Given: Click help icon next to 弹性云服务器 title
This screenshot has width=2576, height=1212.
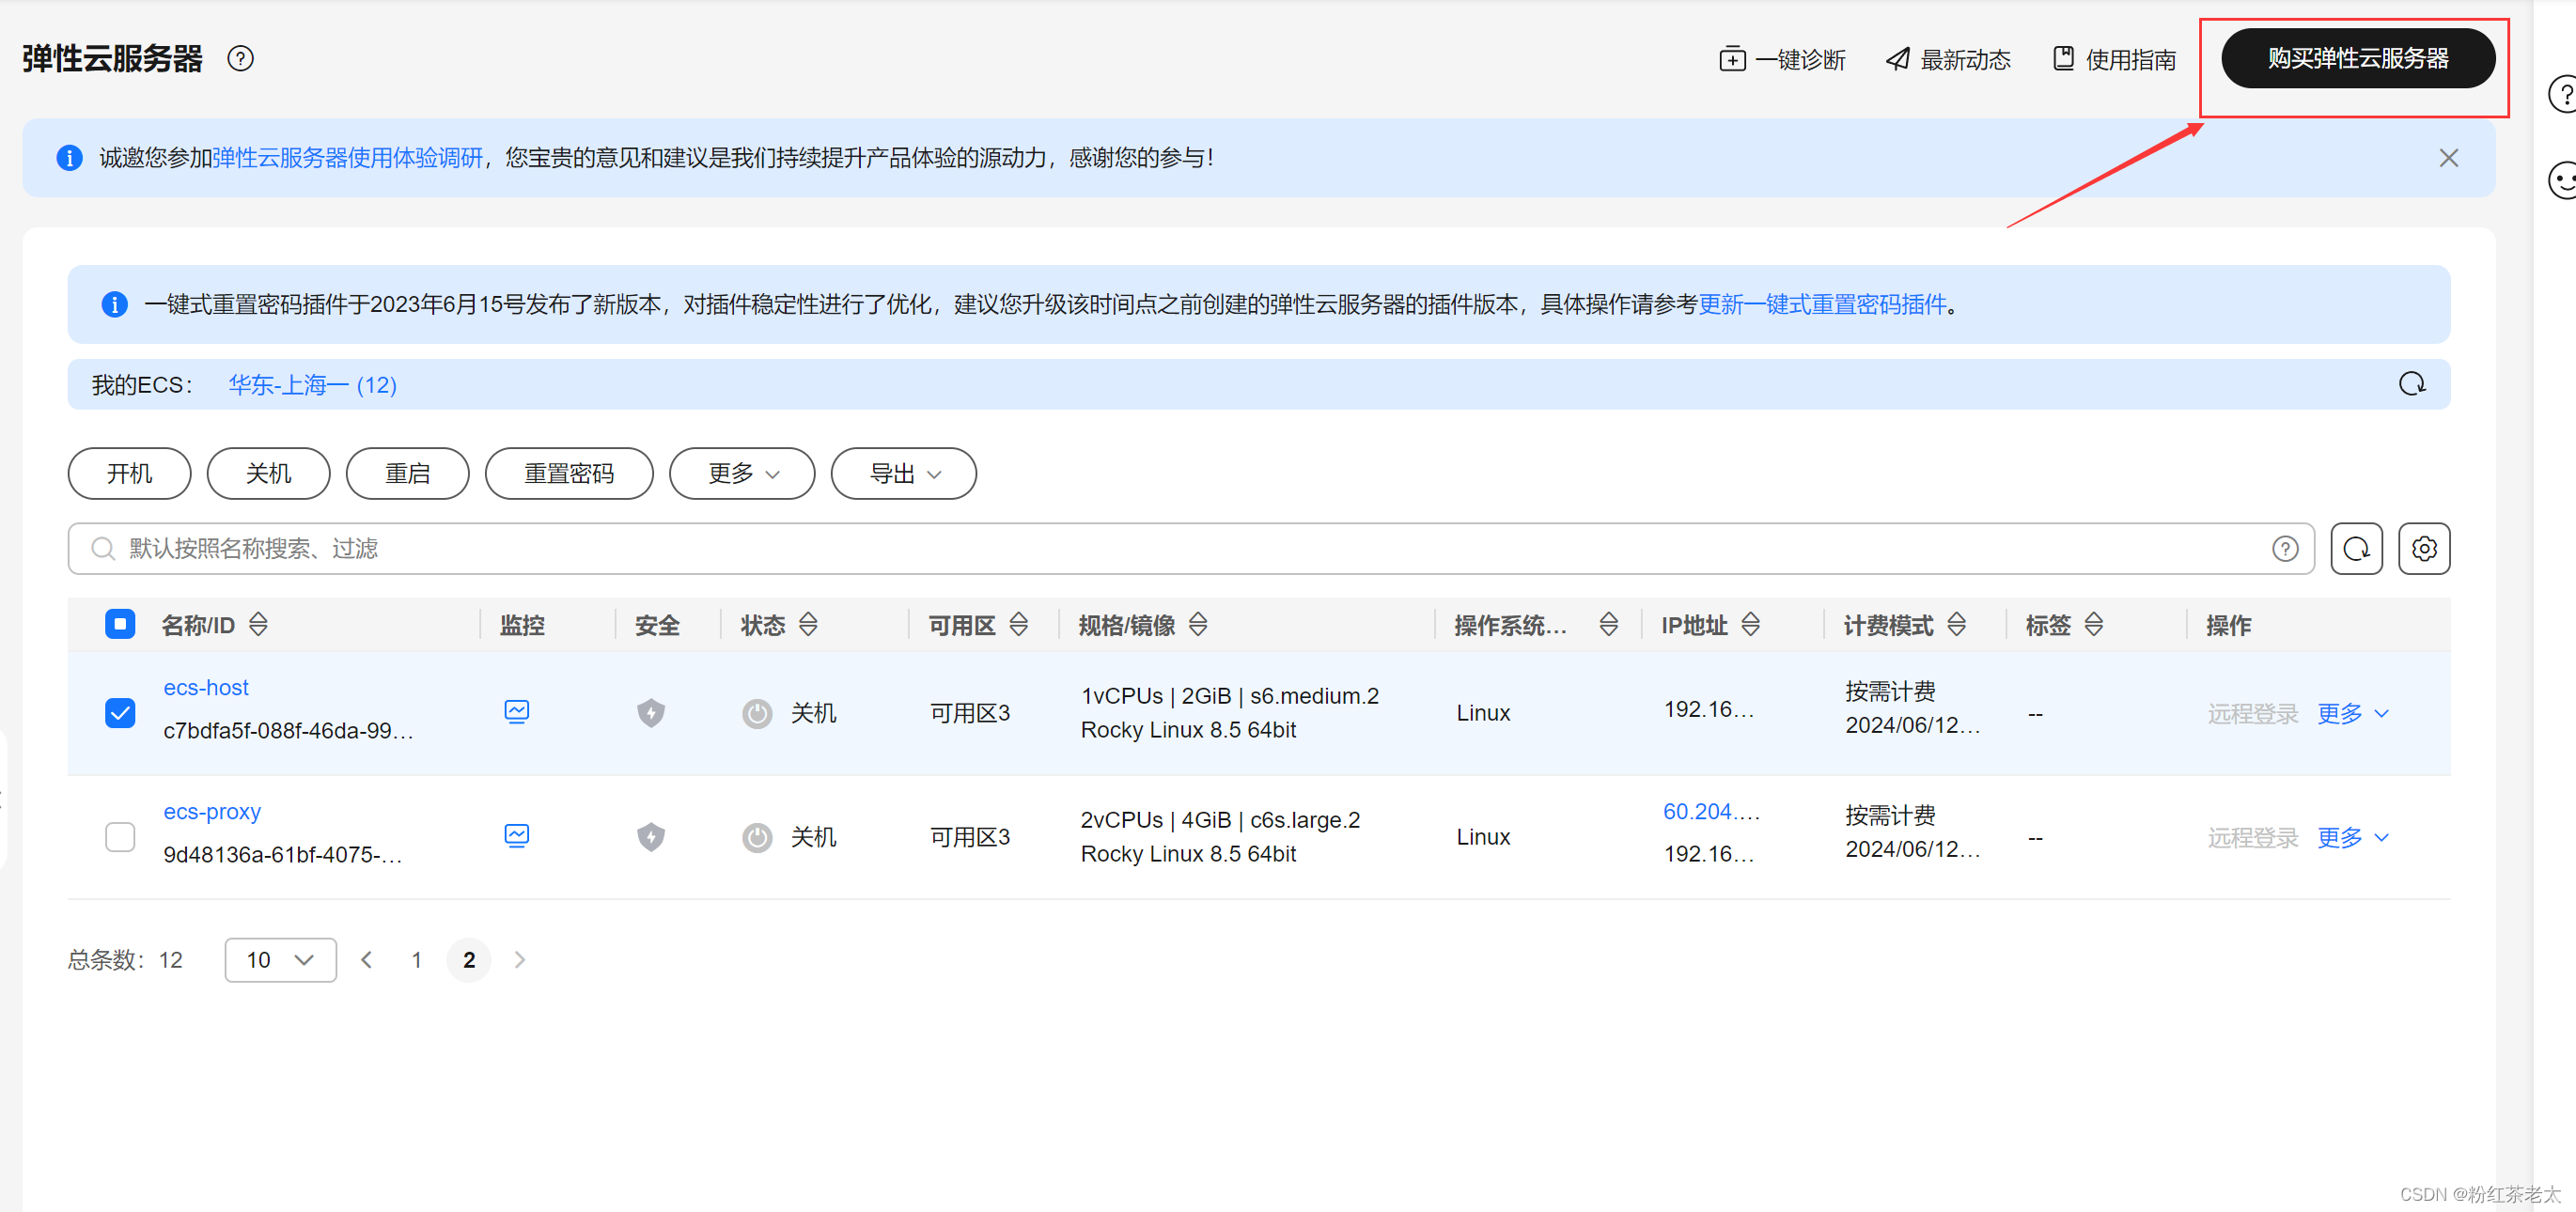Looking at the screenshot, I should point(240,59).
